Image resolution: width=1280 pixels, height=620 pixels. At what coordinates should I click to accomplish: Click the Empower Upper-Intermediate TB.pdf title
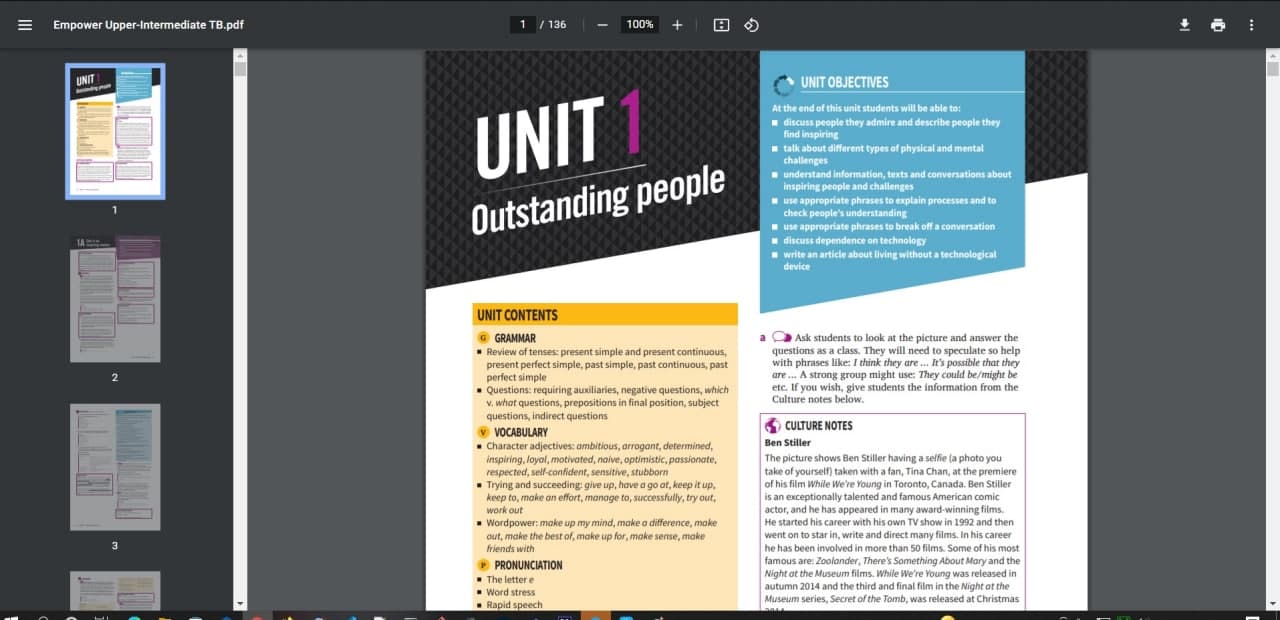tap(148, 25)
